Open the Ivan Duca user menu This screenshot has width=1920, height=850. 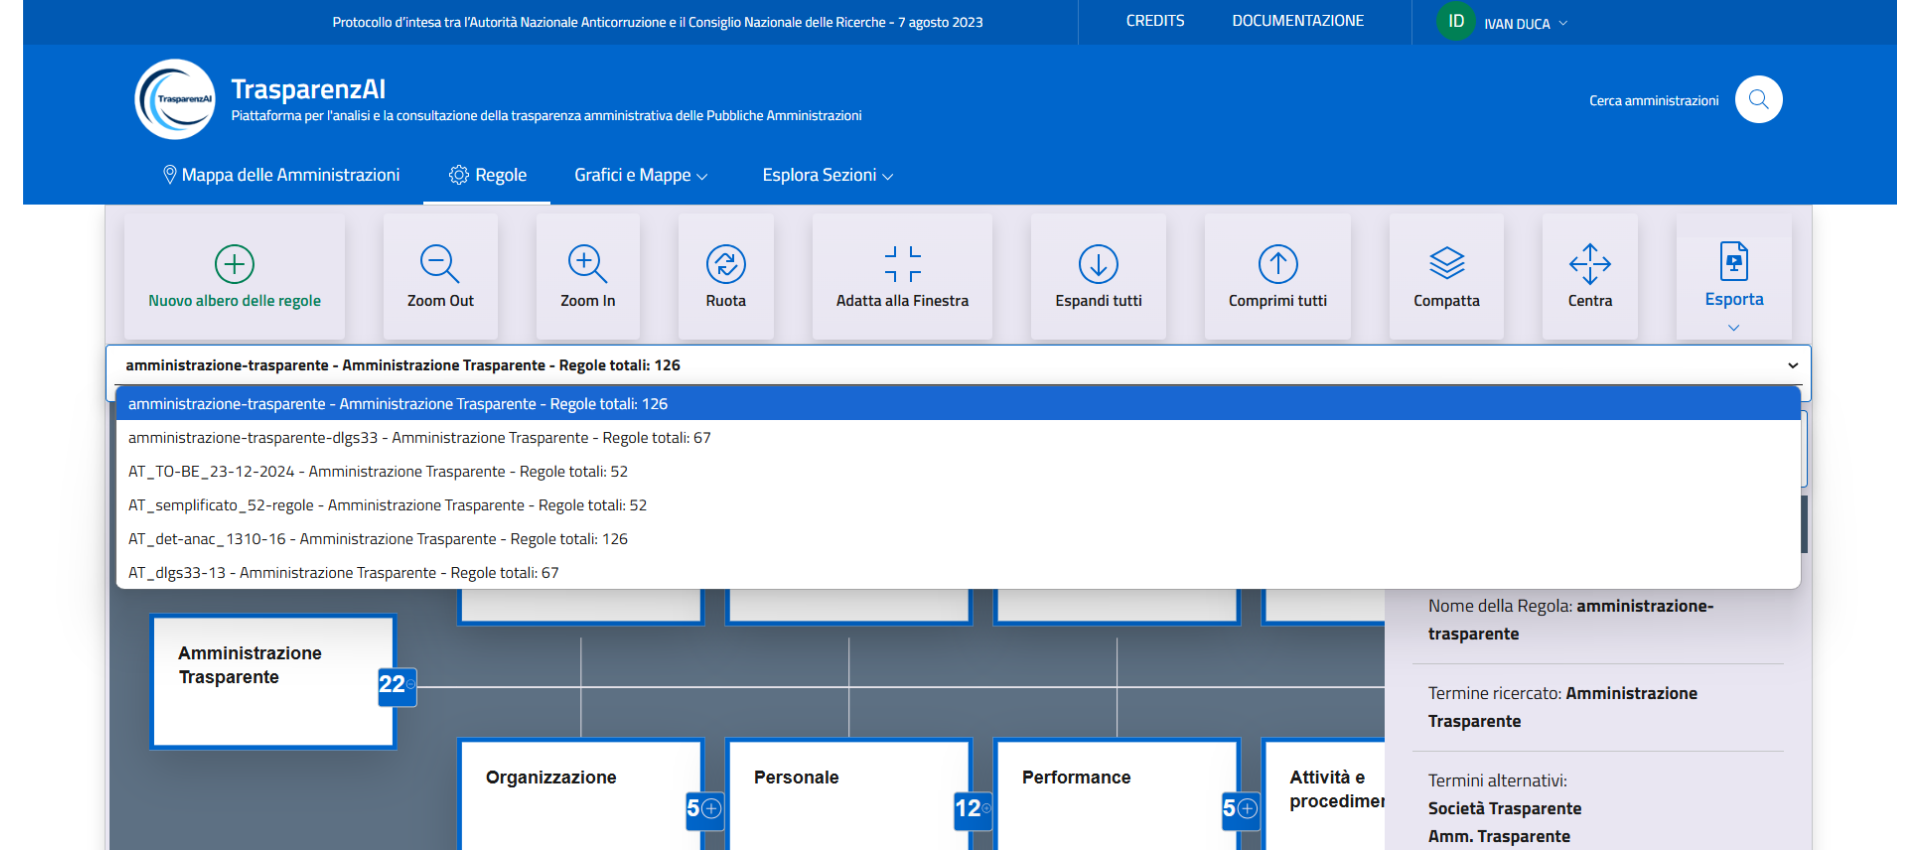[1525, 23]
